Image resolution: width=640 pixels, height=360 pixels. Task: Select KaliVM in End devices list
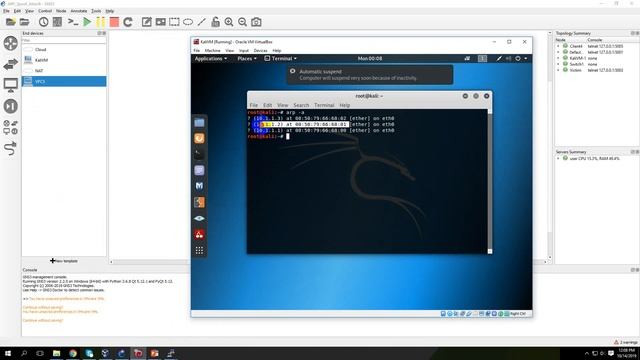point(64,60)
